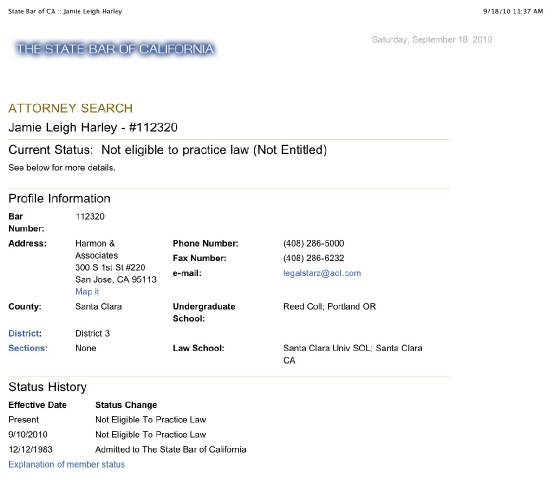Click the bar number value 112320
This screenshot has height=480, width=560.
tap(90, 216)
